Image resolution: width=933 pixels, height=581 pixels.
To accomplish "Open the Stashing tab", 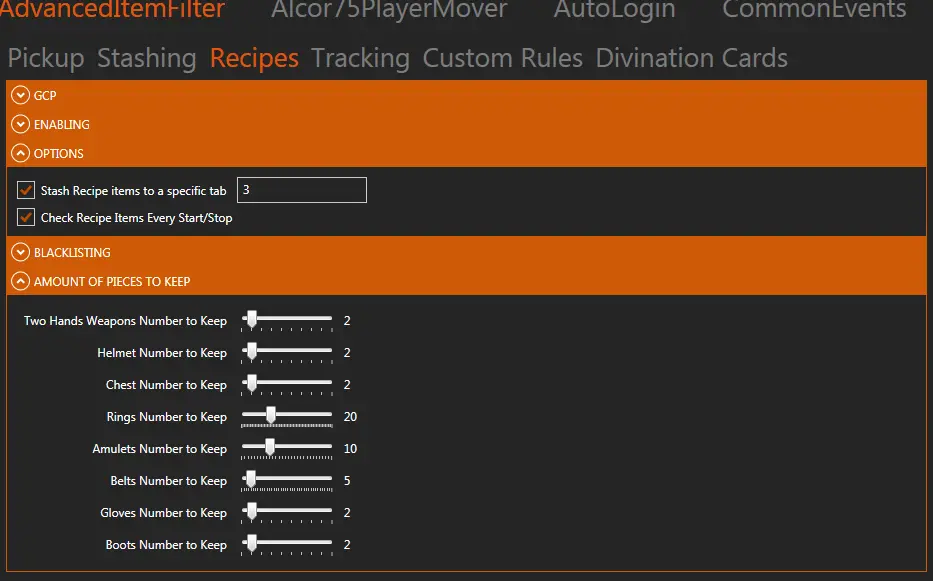I will tap(146, 58).
